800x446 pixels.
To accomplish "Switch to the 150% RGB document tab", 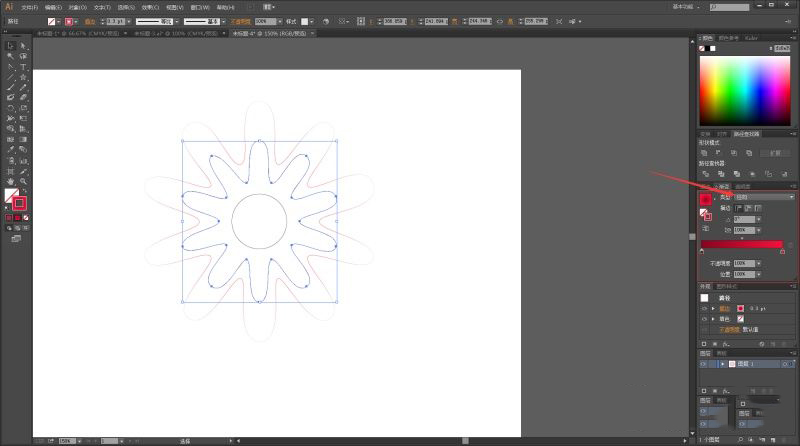I will click(269, 33).
